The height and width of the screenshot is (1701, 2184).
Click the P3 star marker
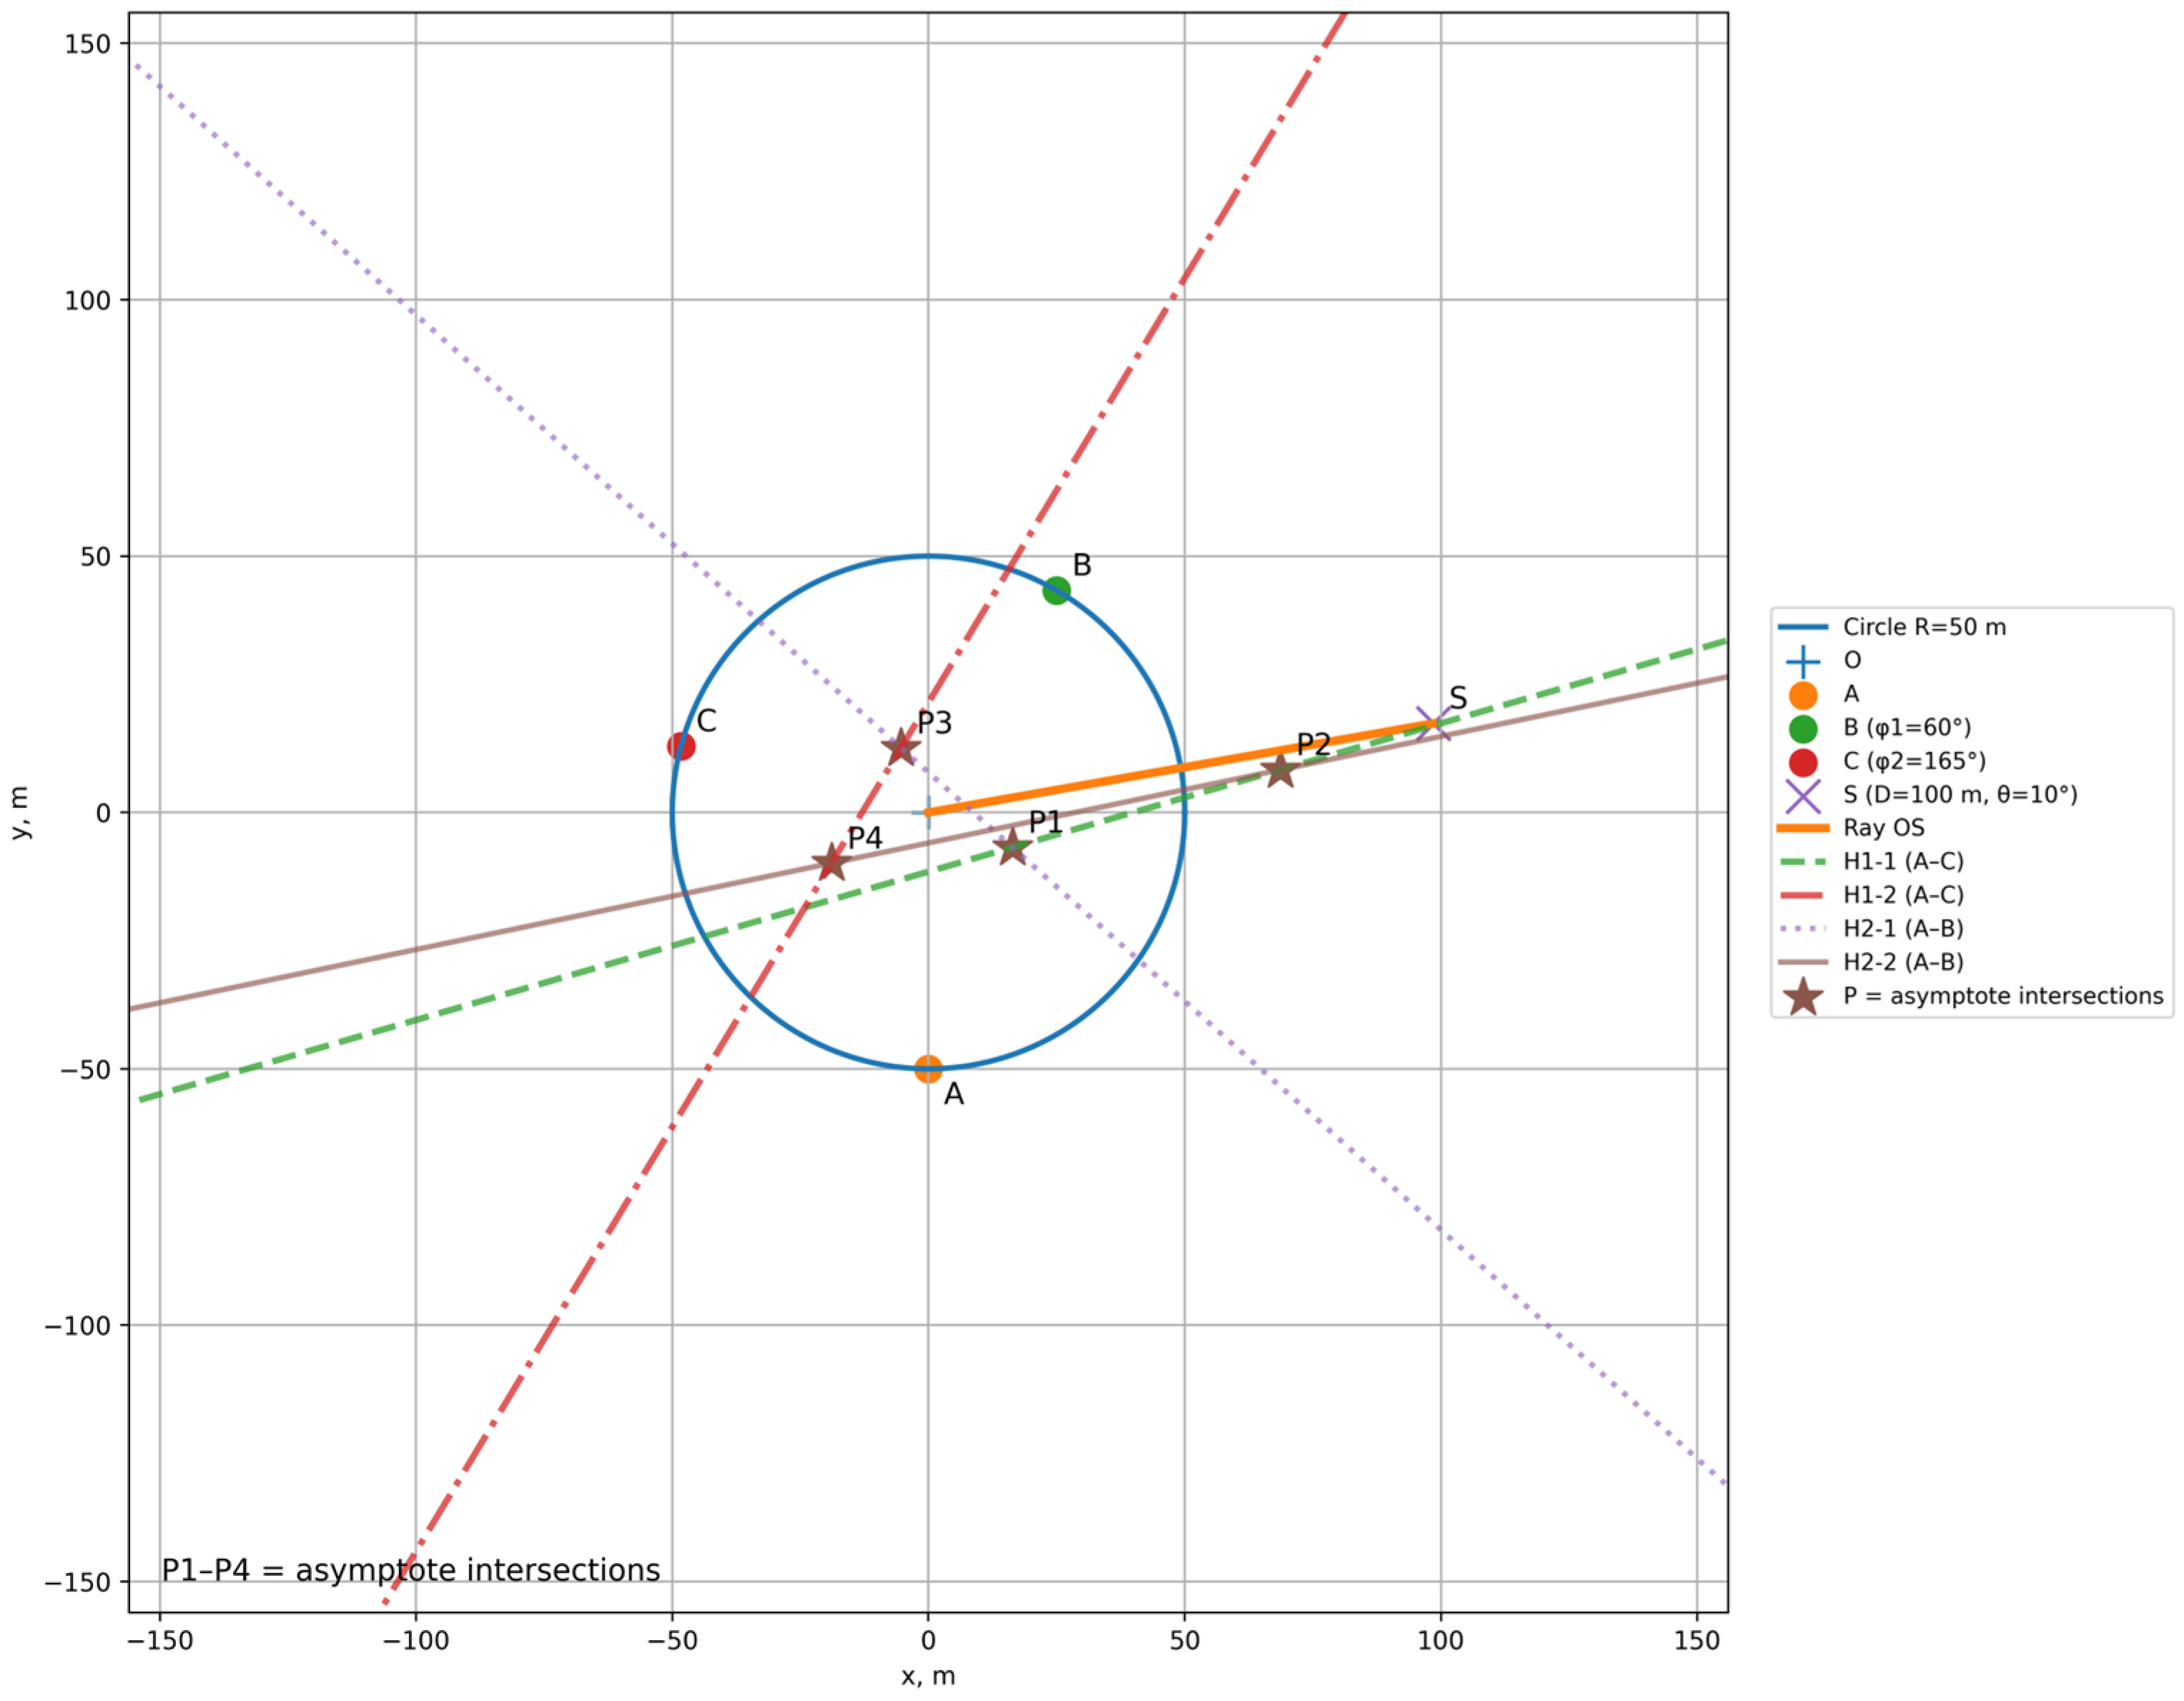(901, 746)
